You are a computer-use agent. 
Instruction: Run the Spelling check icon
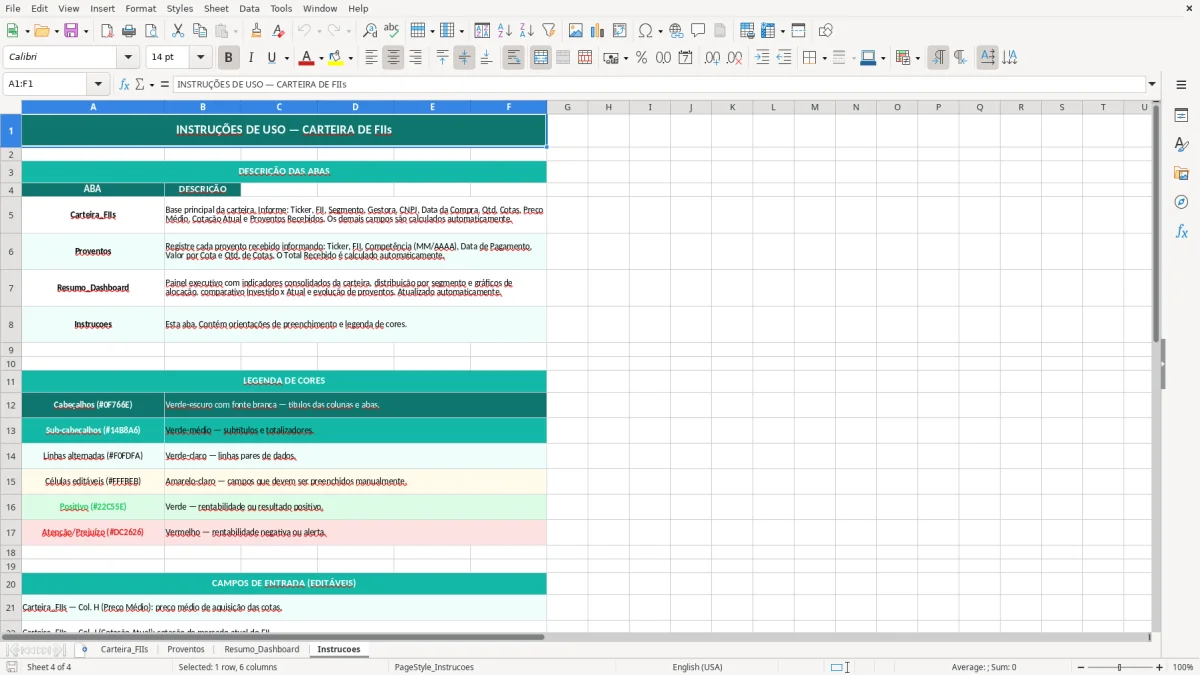click(x=392, y=31)
